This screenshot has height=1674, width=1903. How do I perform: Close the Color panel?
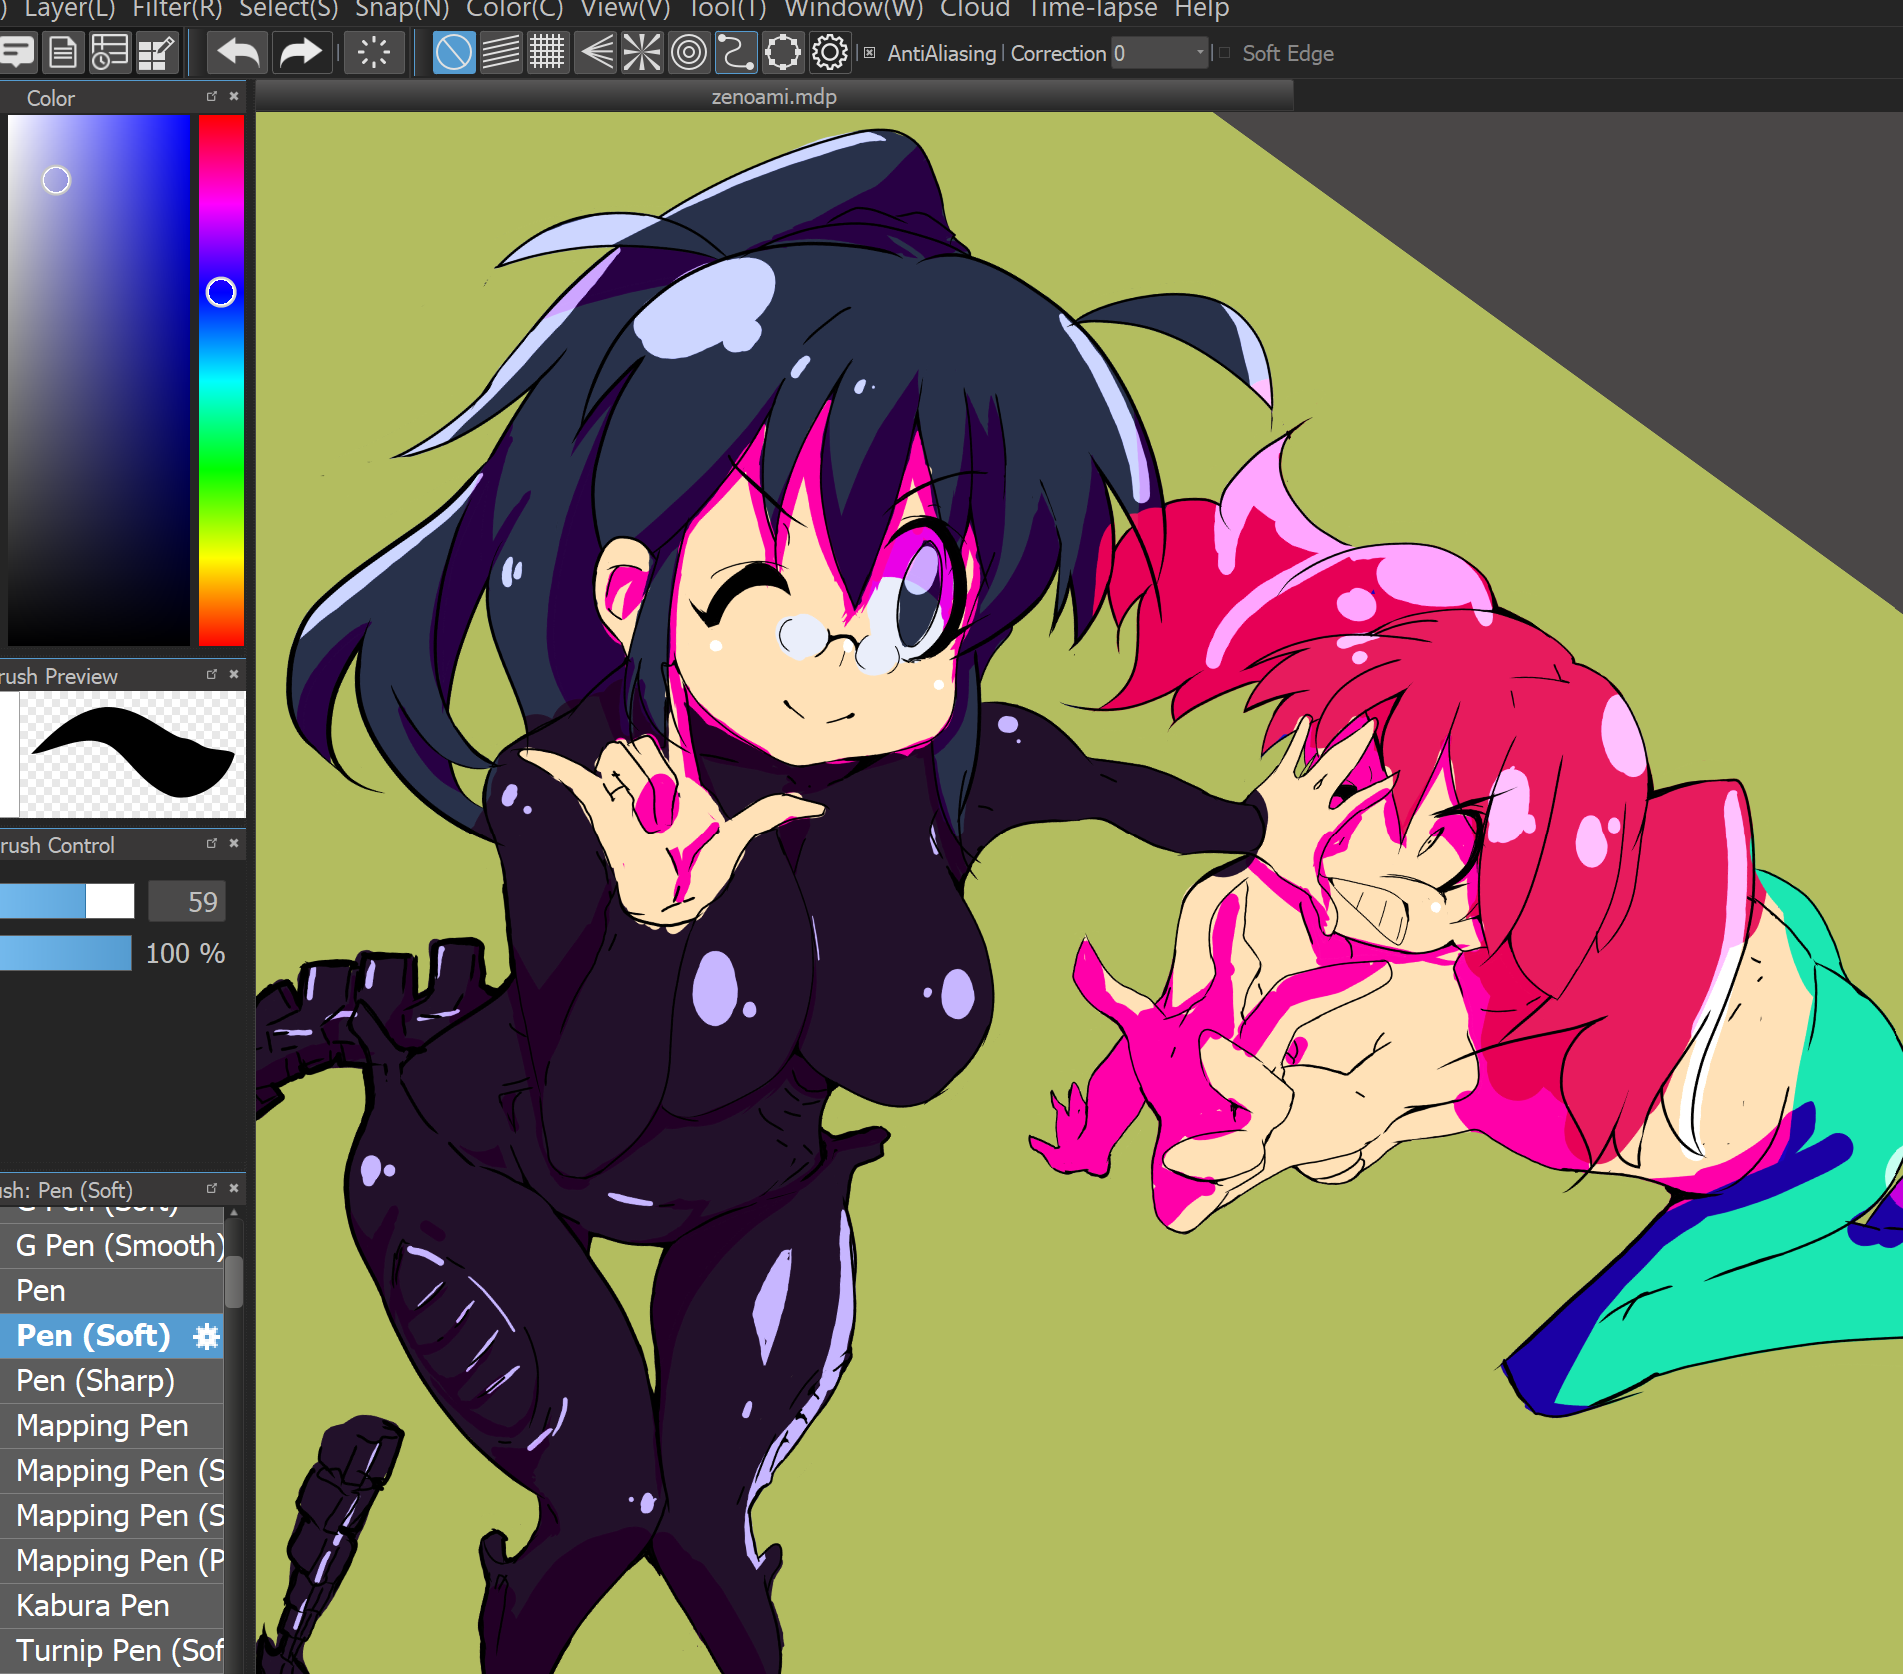coord(234,96)
